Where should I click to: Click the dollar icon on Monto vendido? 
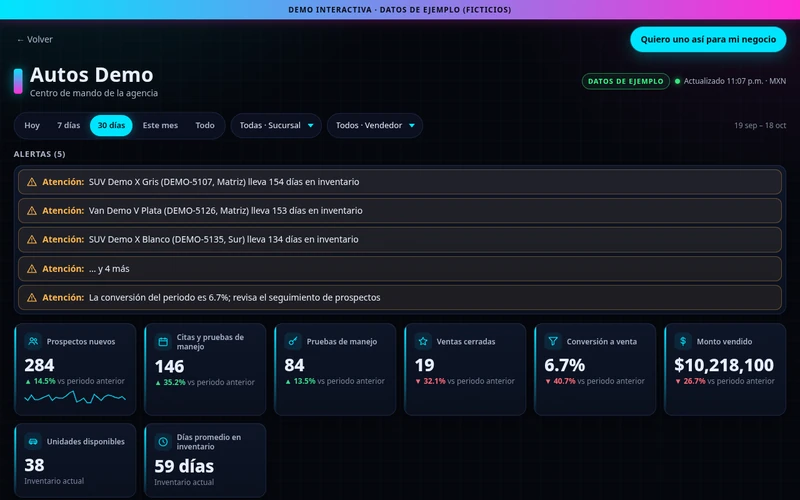683,341
